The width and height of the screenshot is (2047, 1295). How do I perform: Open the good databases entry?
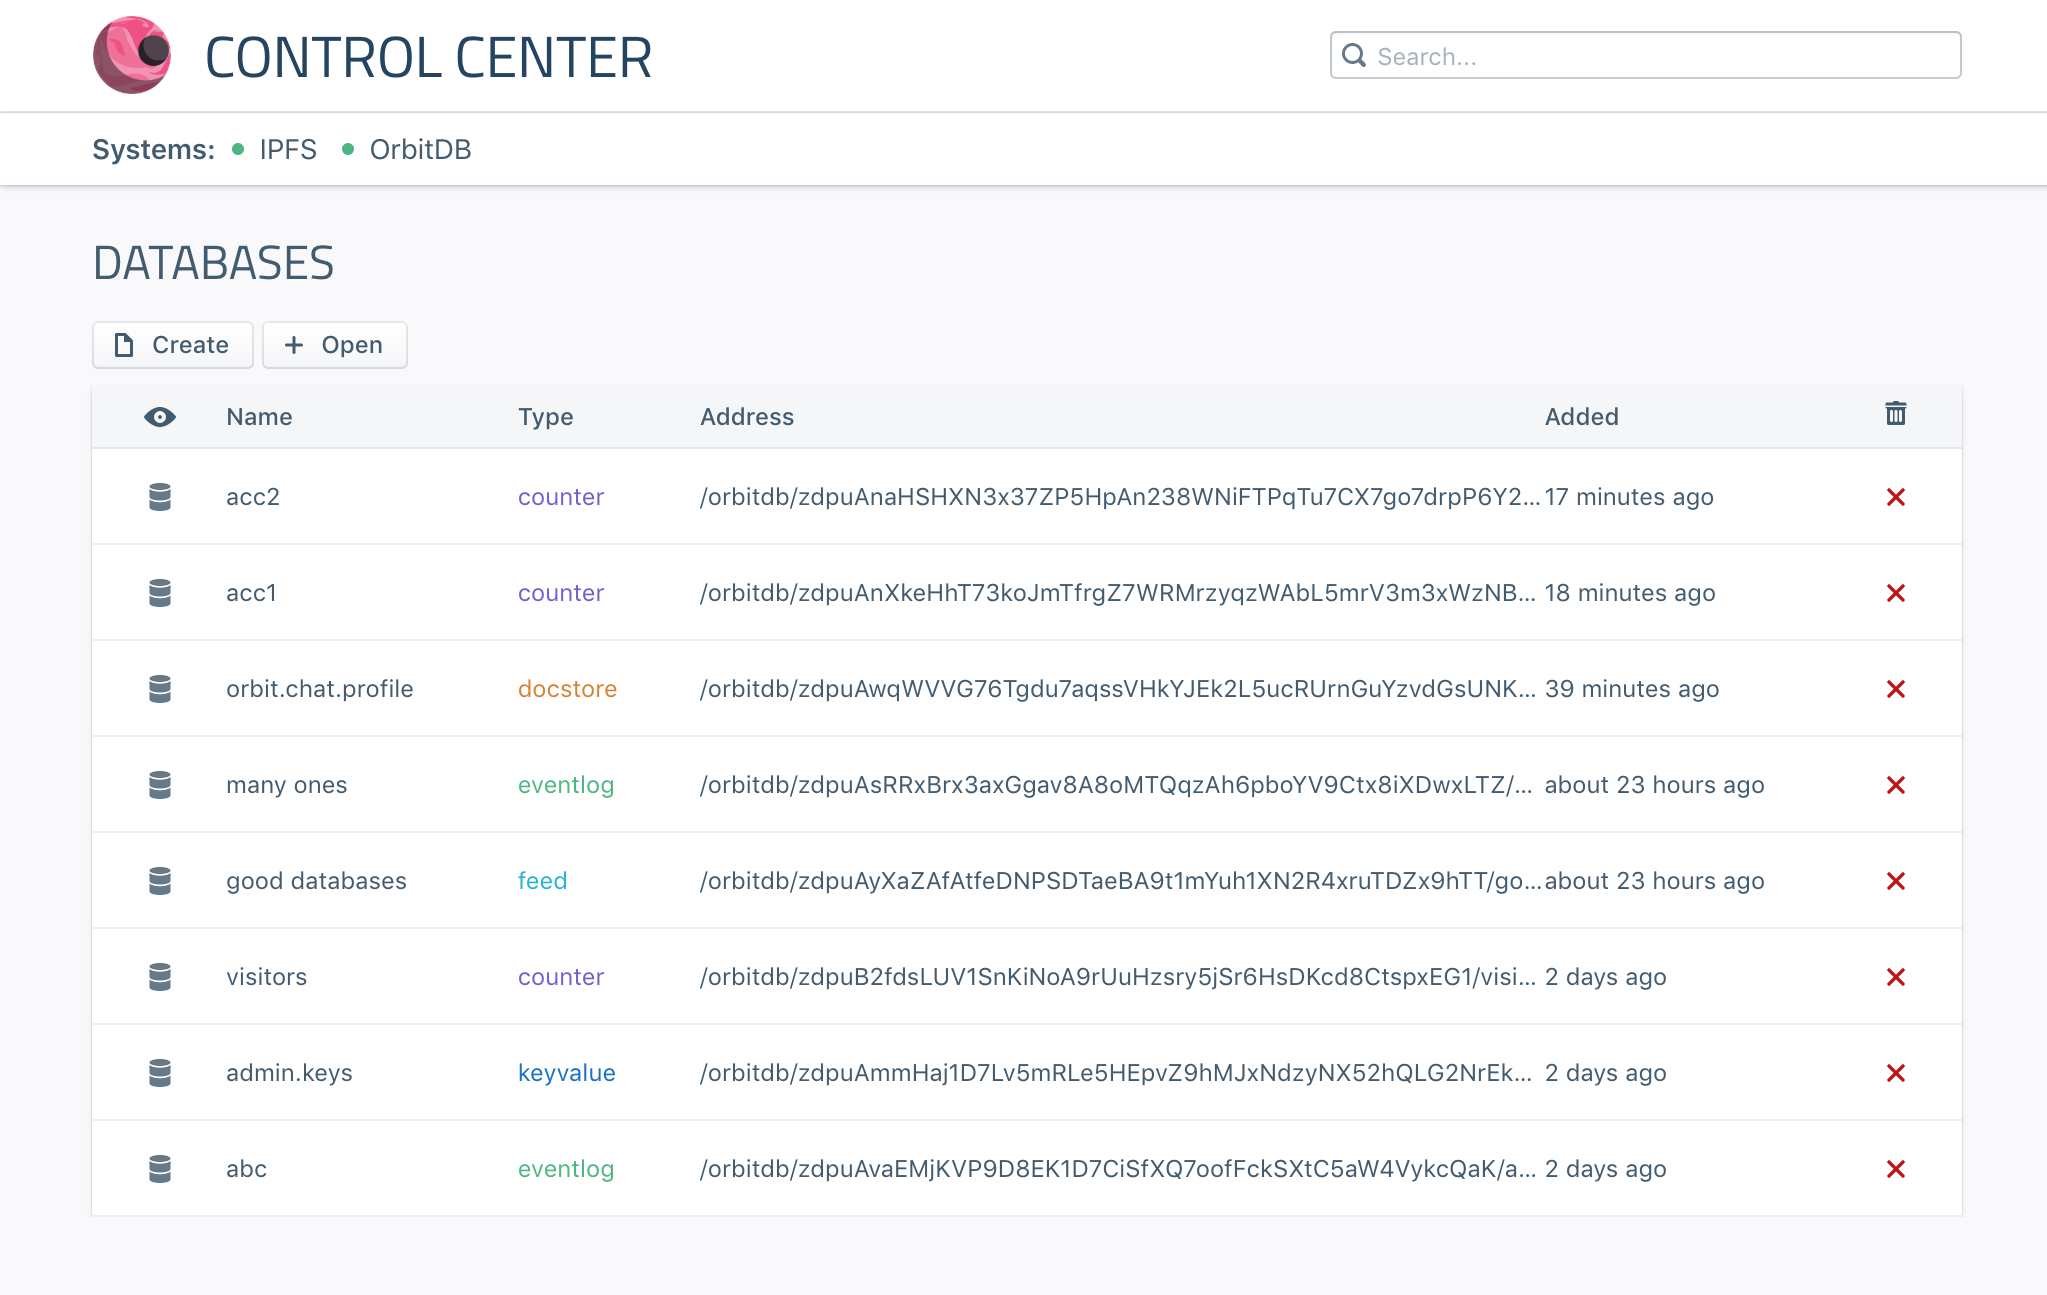[x=316, y=881]
